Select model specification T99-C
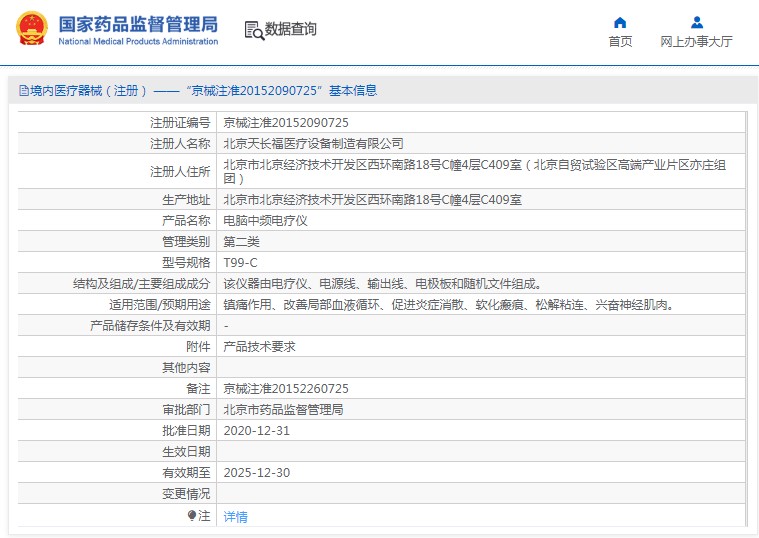 click(240, 263)
